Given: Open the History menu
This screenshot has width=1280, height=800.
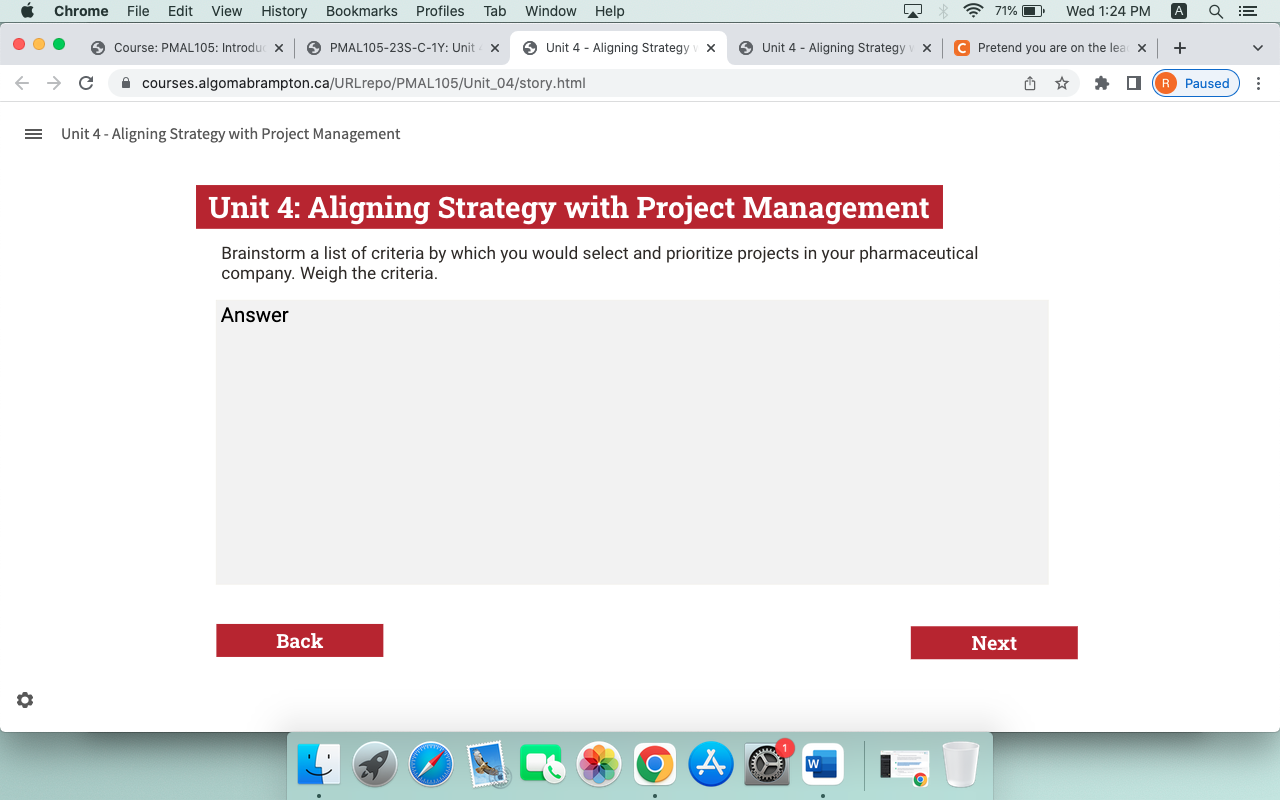Looking at the screenshot, I should pyautogui.click(x=284, y=11).
